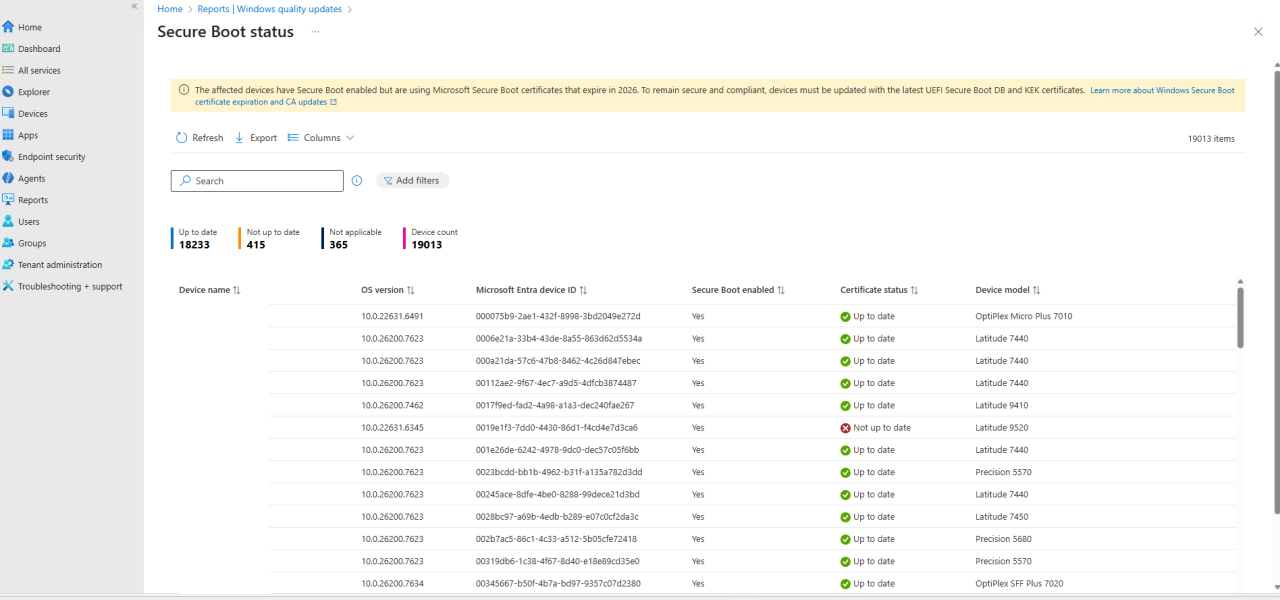The image size is (1280, 600).
Task: Sort by the Certificate status column
Action: (879, 290)
